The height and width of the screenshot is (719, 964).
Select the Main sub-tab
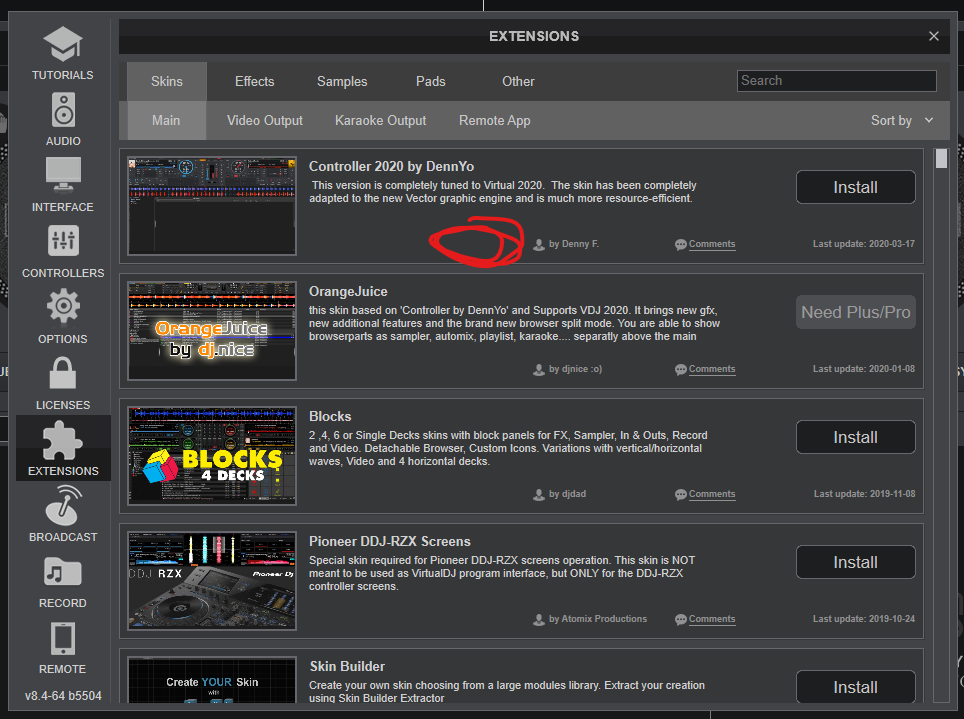[x=166, y=121]
